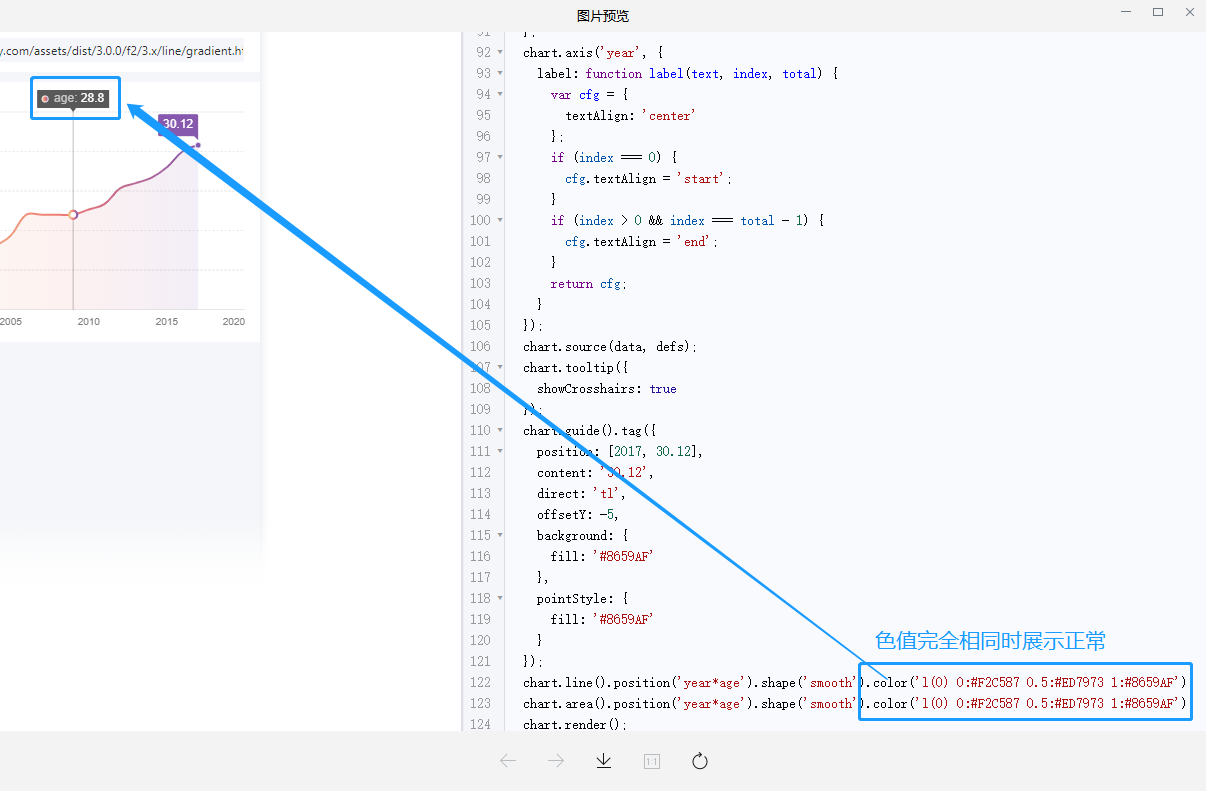Click the 图片预览 title bar text
The image size is (1206, 791).
[x=603, y=15]
